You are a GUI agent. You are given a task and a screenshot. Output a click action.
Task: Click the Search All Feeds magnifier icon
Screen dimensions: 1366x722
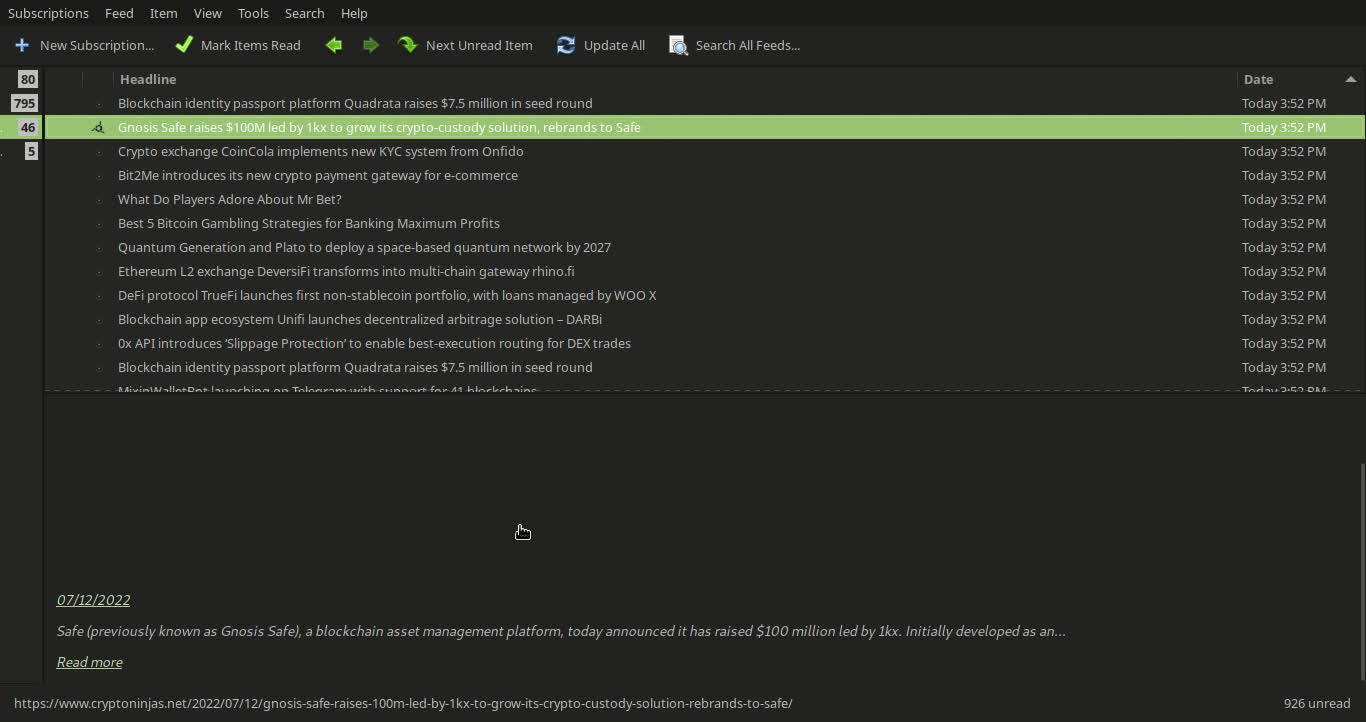click(x=678, y=45)
